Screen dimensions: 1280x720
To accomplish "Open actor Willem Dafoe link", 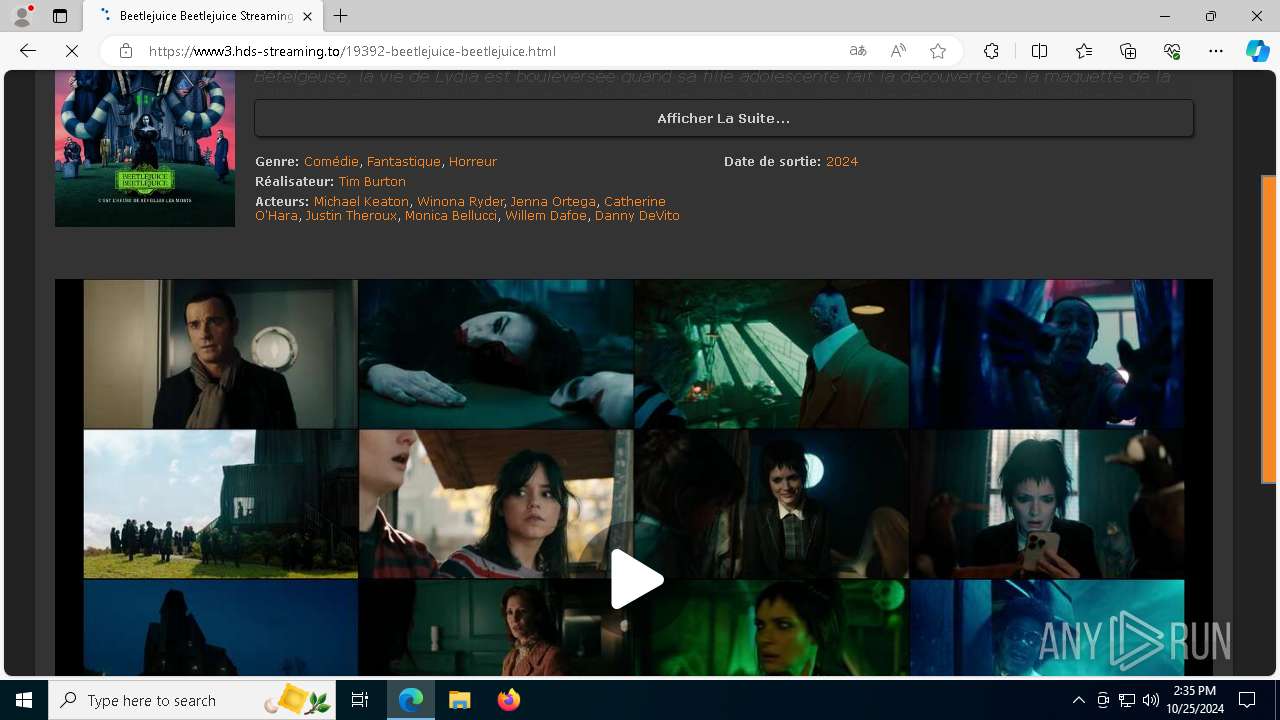I will [x=546, y=215].
